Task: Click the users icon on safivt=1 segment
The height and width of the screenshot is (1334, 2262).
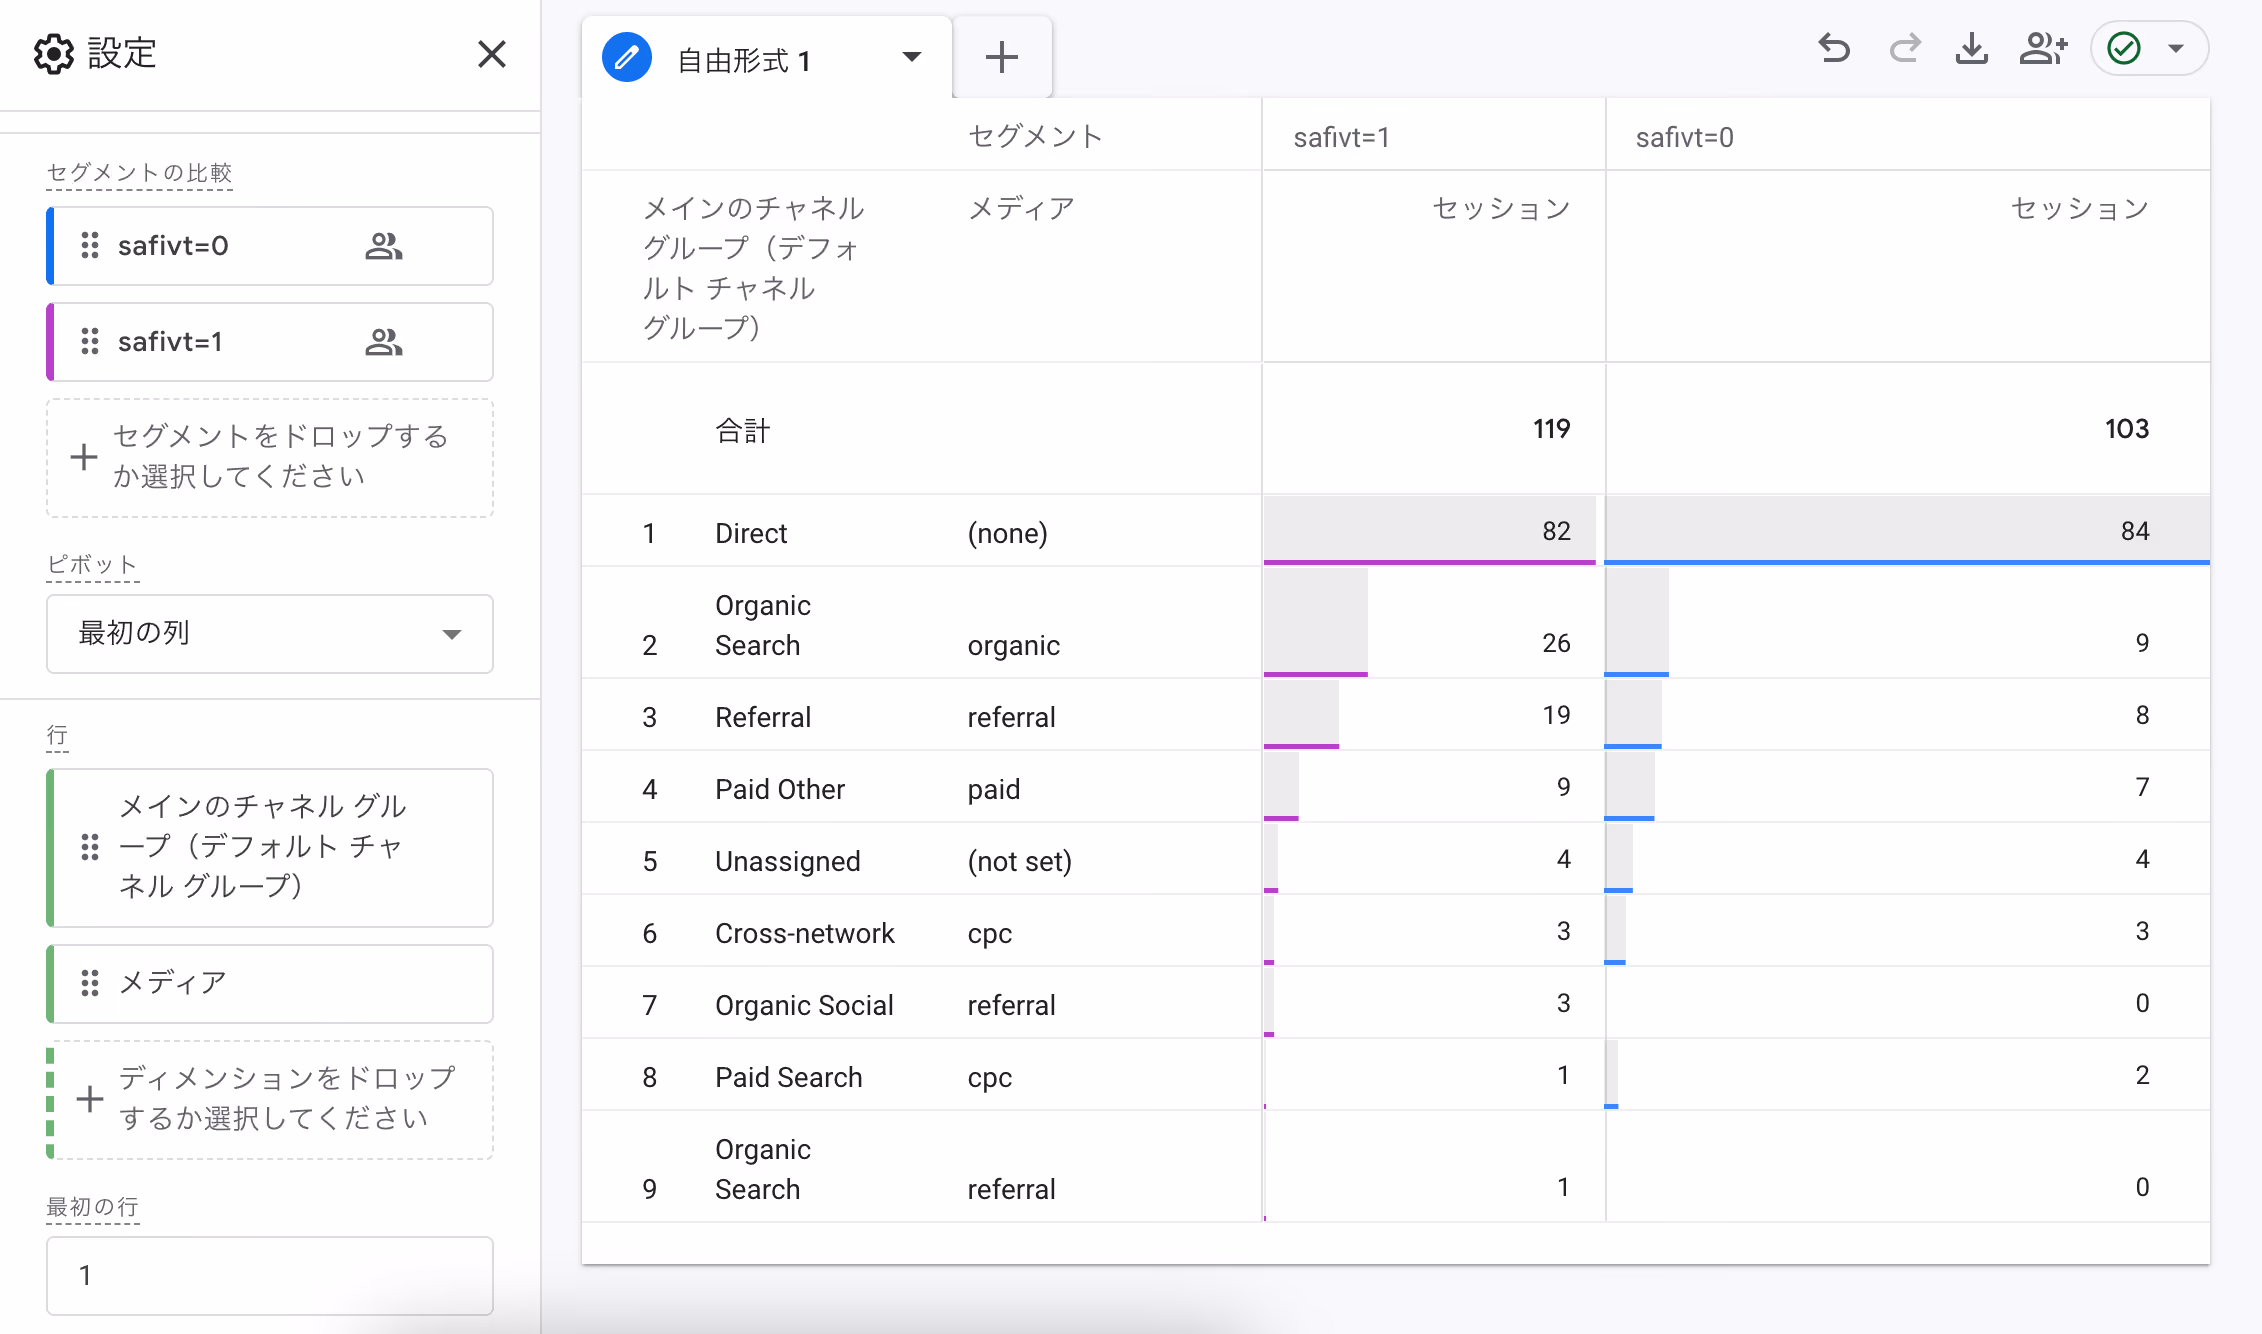Action: pyautogui.click(x=384, y=342)
